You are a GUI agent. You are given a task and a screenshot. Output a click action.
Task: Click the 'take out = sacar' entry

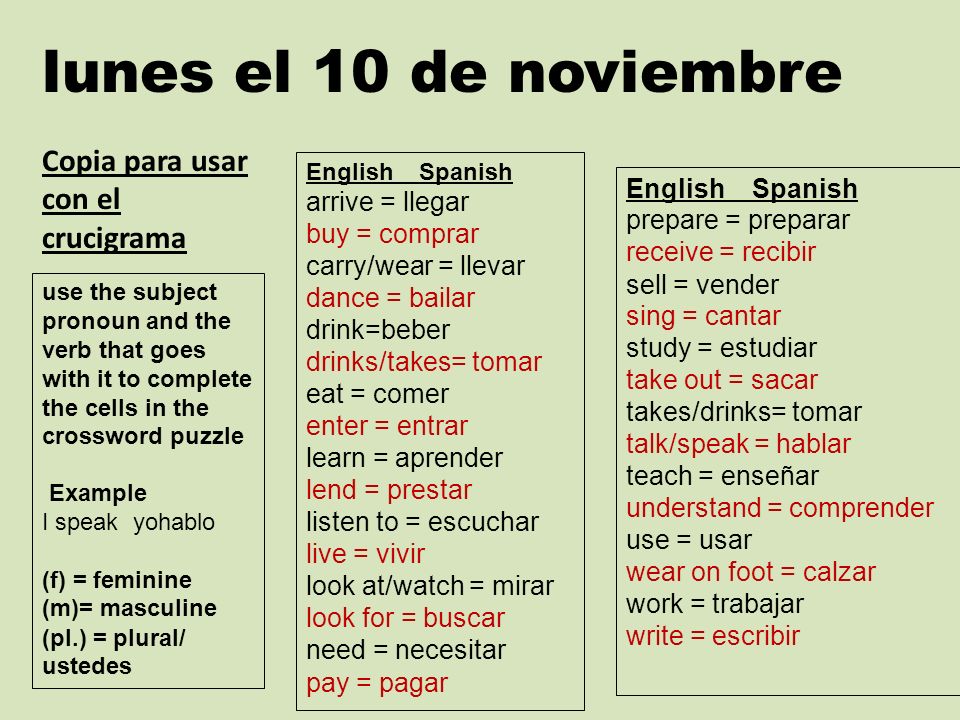(721, 380)
